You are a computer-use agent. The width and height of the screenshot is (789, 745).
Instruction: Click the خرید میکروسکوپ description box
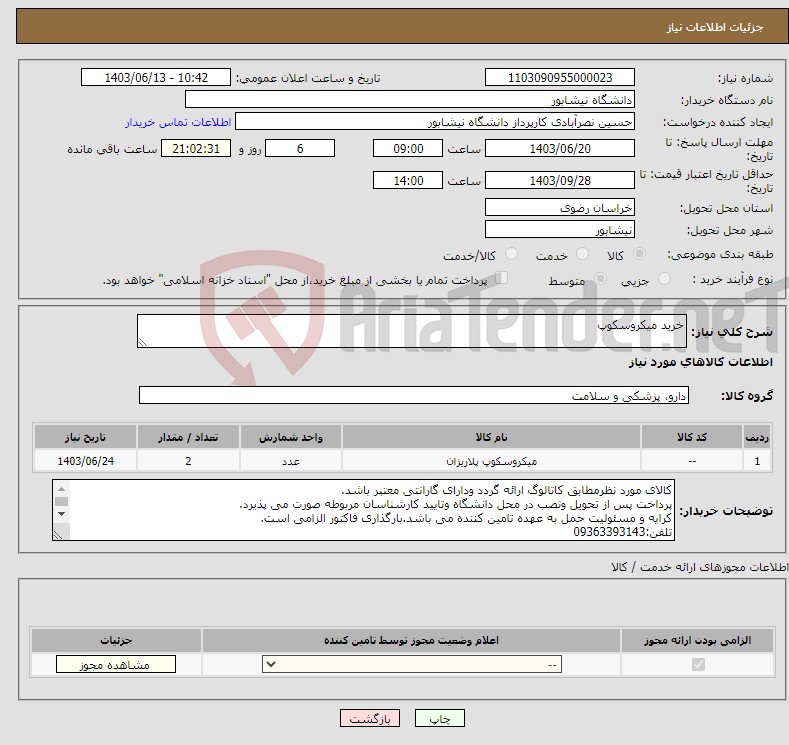[412, 330]
